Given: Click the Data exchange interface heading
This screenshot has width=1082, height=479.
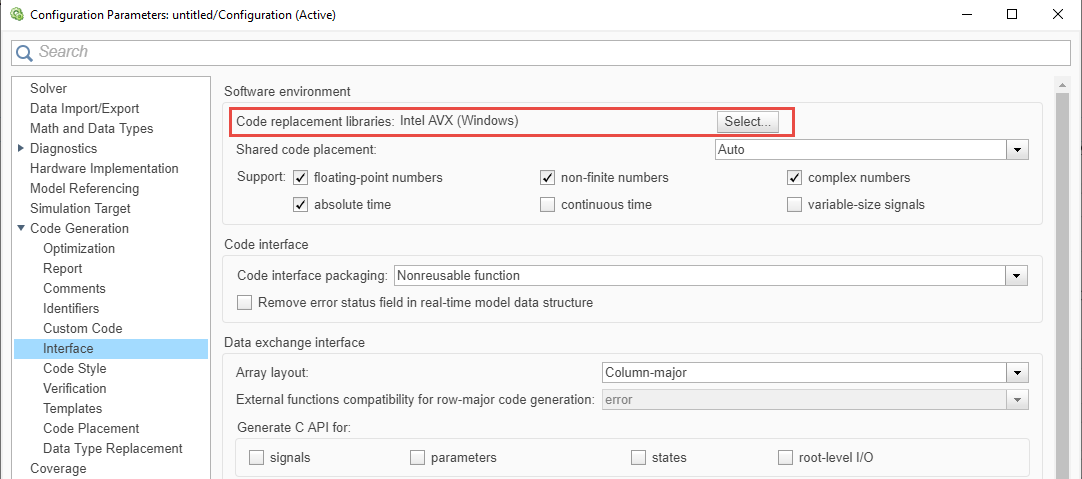Looking at the screenshot, I should click(x=295, y=342).
